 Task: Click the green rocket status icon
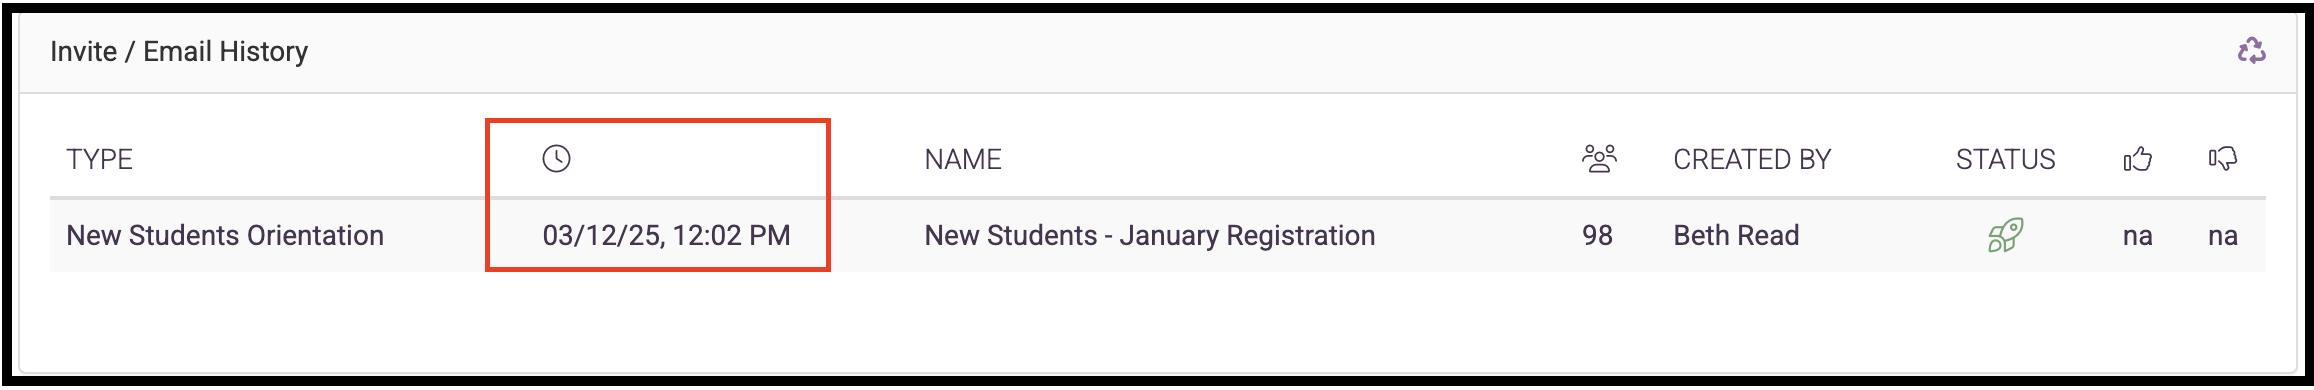[x=2005, y=235]
